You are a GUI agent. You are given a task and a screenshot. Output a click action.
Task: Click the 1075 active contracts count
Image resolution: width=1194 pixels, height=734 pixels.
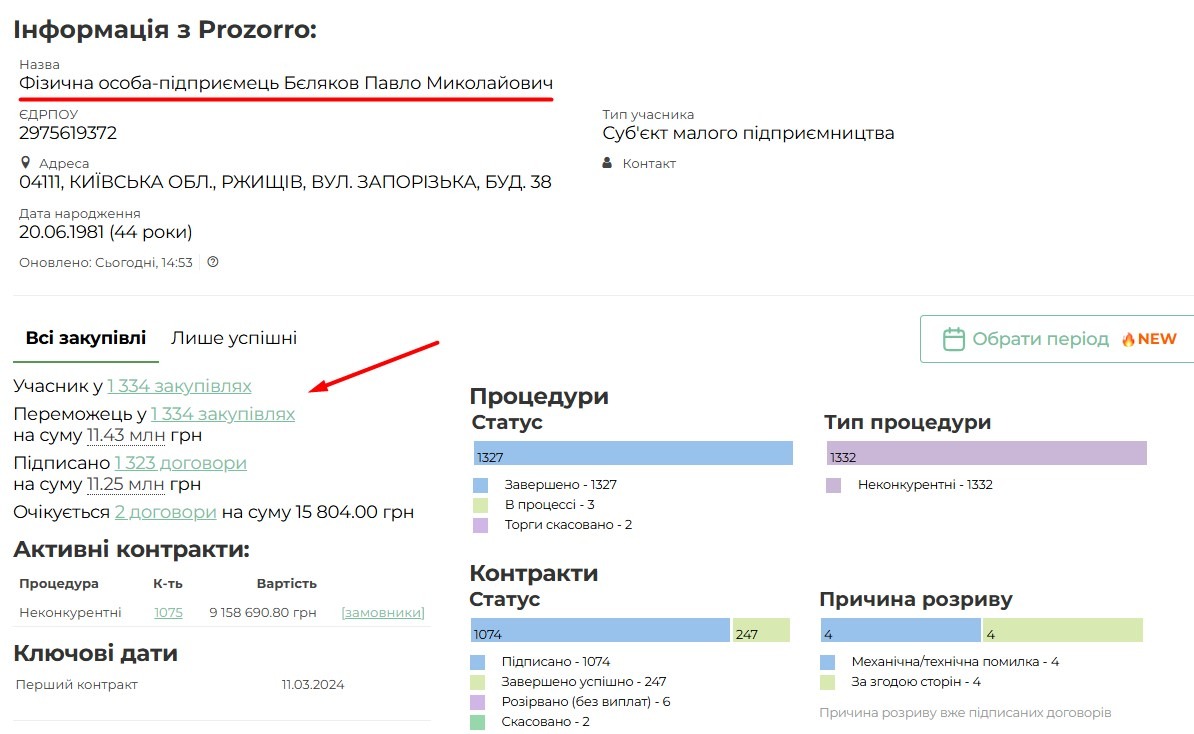click(168, 612)
